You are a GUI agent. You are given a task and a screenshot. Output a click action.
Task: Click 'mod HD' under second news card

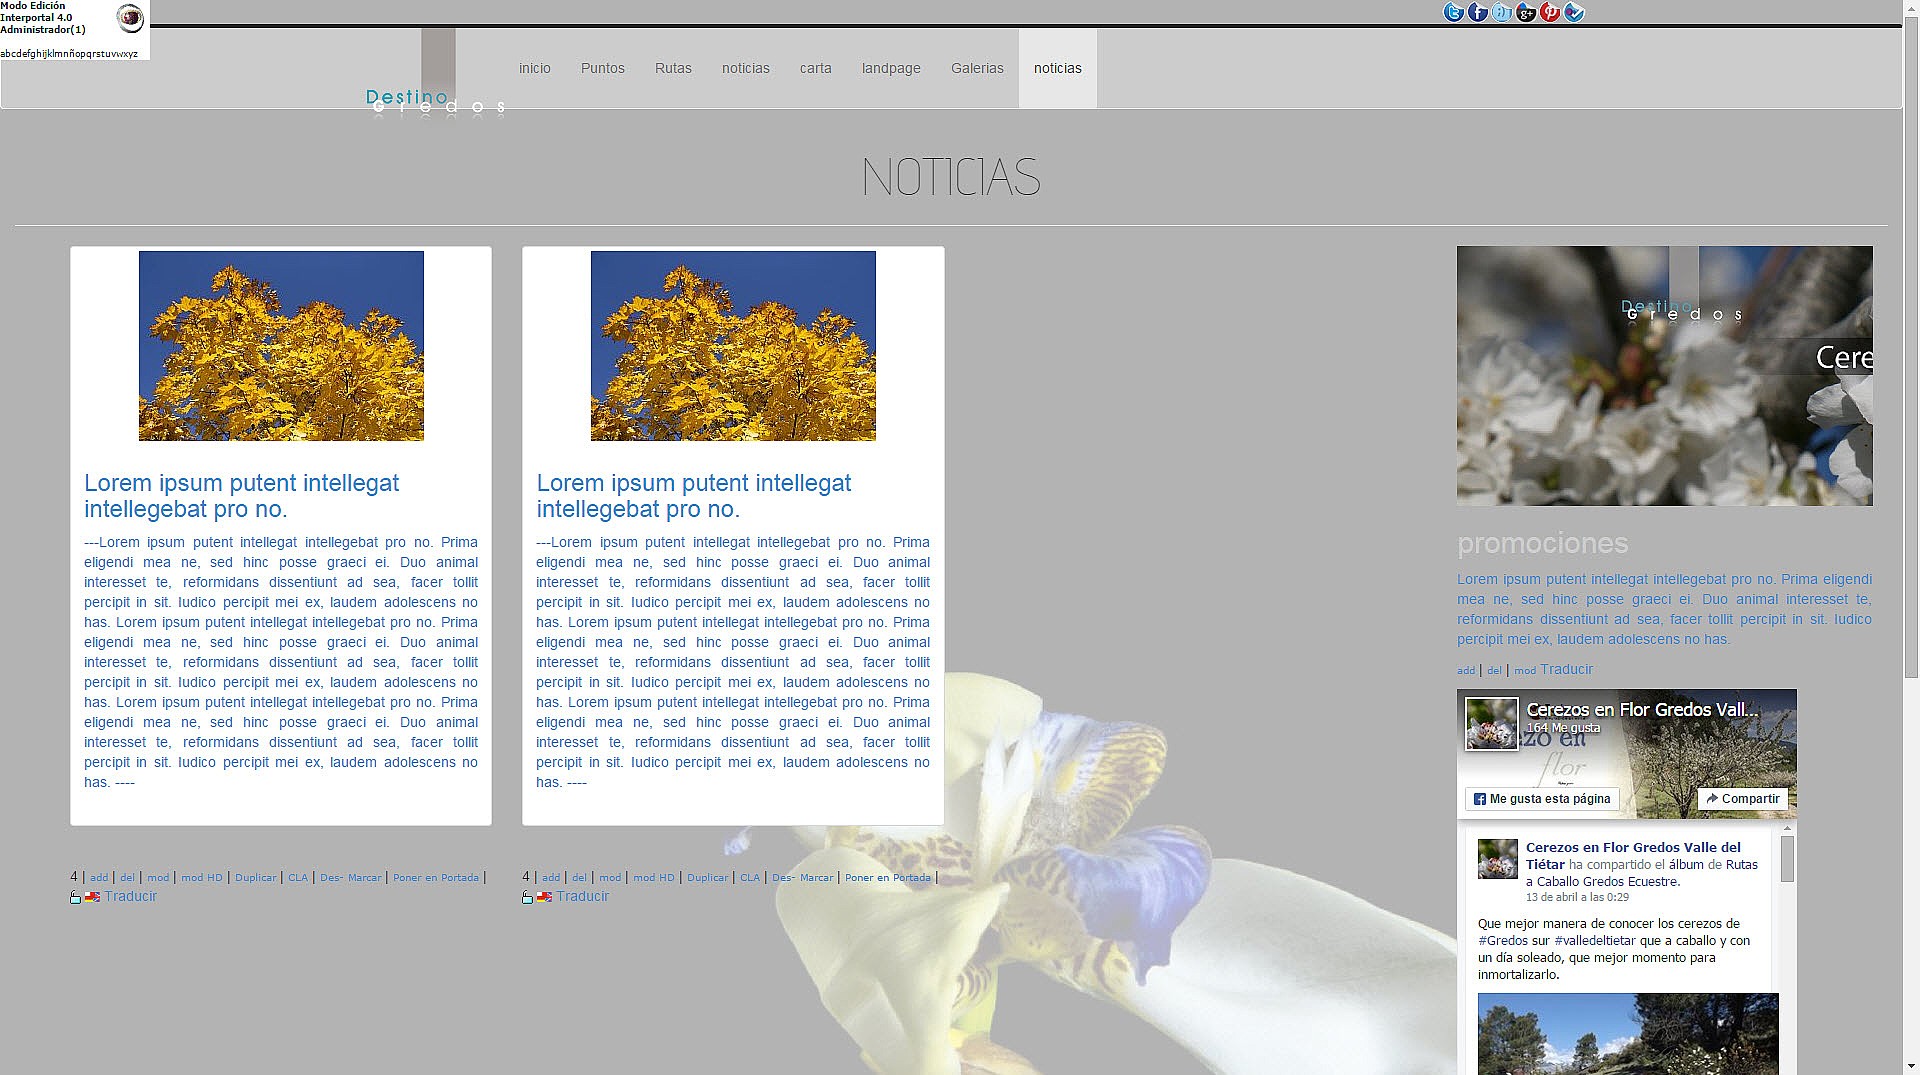coord(654,878)
